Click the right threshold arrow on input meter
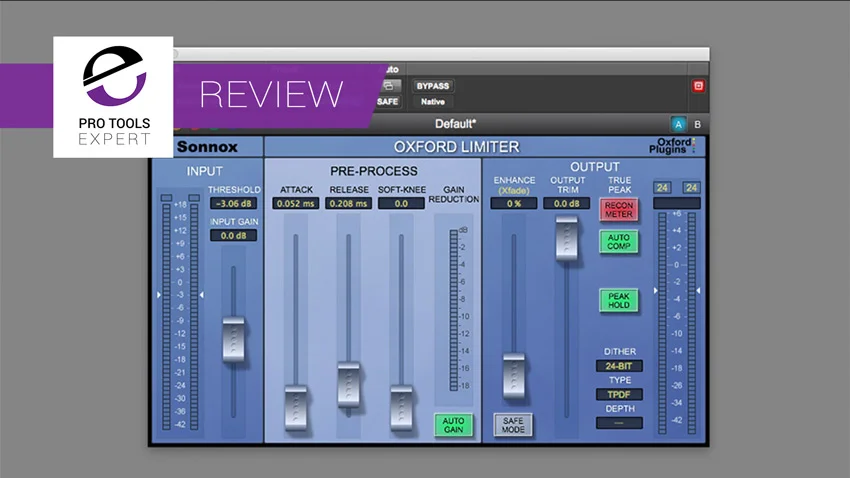This screenshot has height=478, width=850. pos(202,295)
